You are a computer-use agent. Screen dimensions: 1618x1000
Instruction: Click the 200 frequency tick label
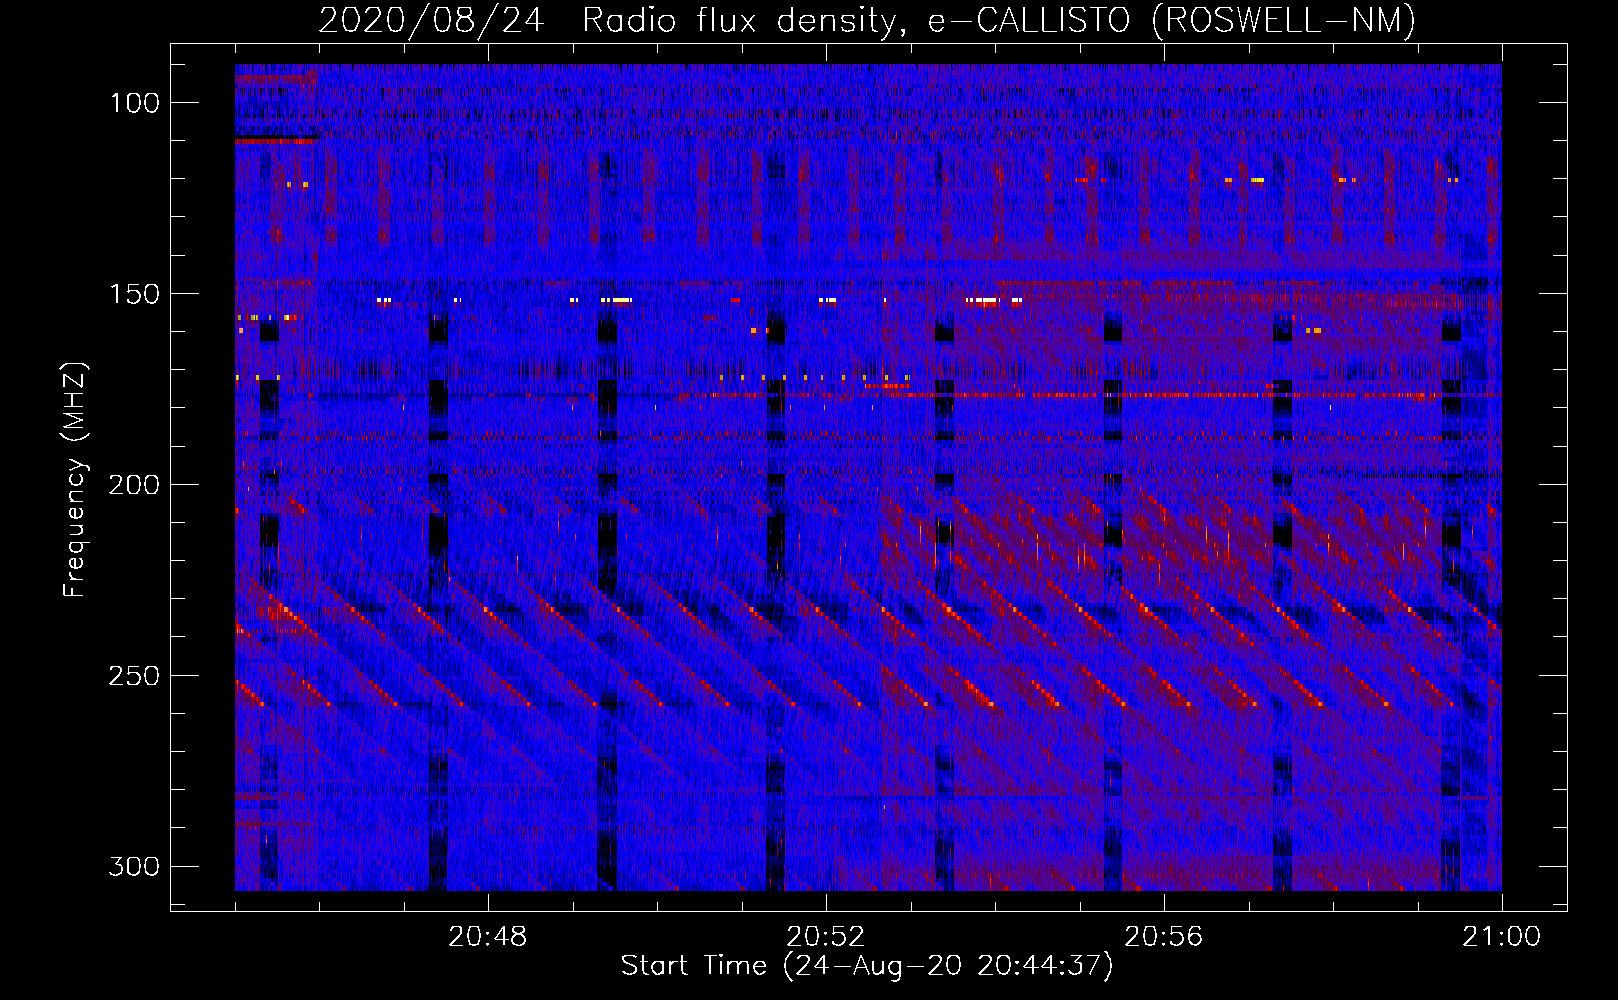134,485
